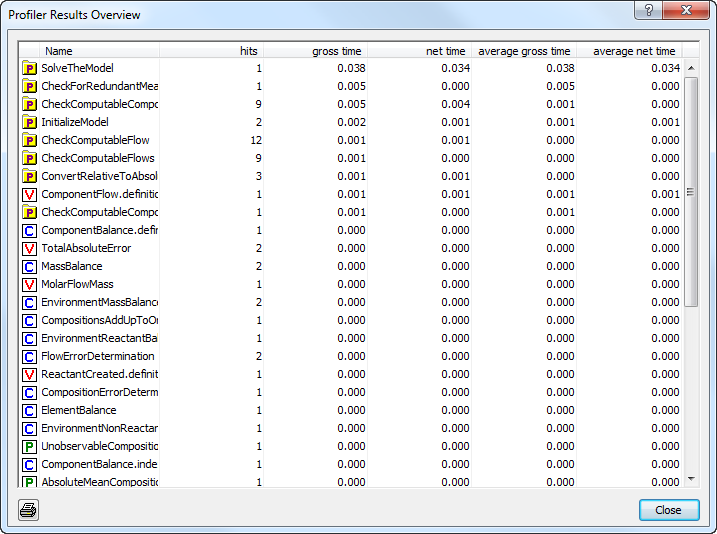Click the UnobservableCompositio parameter icon
This screenshot has width=717, height=534.
pos(29,446)
